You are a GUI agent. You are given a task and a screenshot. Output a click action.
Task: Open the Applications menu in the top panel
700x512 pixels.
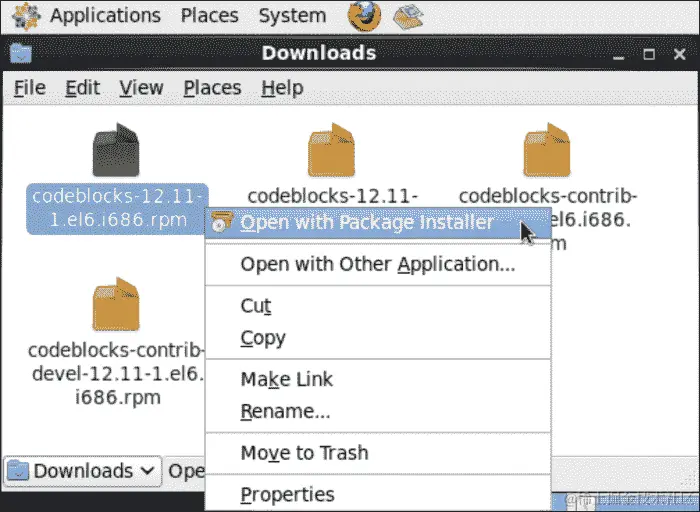click(x=105, y=16)
